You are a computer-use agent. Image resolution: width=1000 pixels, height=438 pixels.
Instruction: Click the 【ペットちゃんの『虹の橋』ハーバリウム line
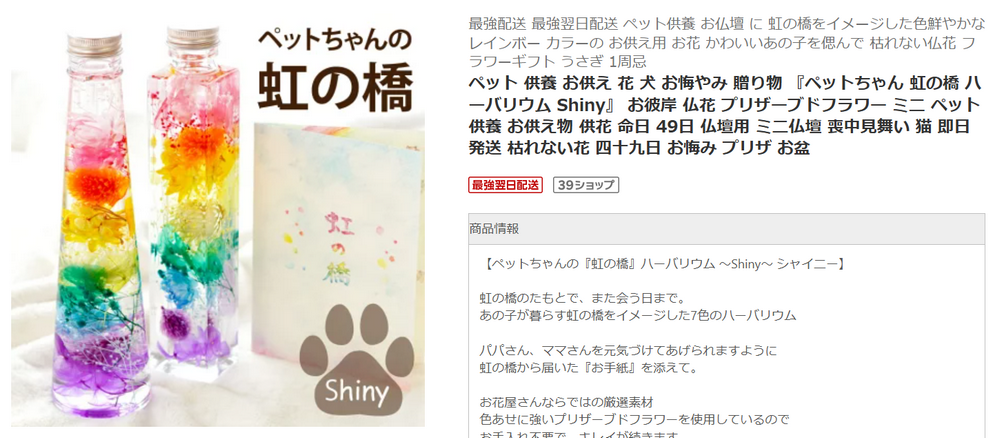(x=664, y=263)
